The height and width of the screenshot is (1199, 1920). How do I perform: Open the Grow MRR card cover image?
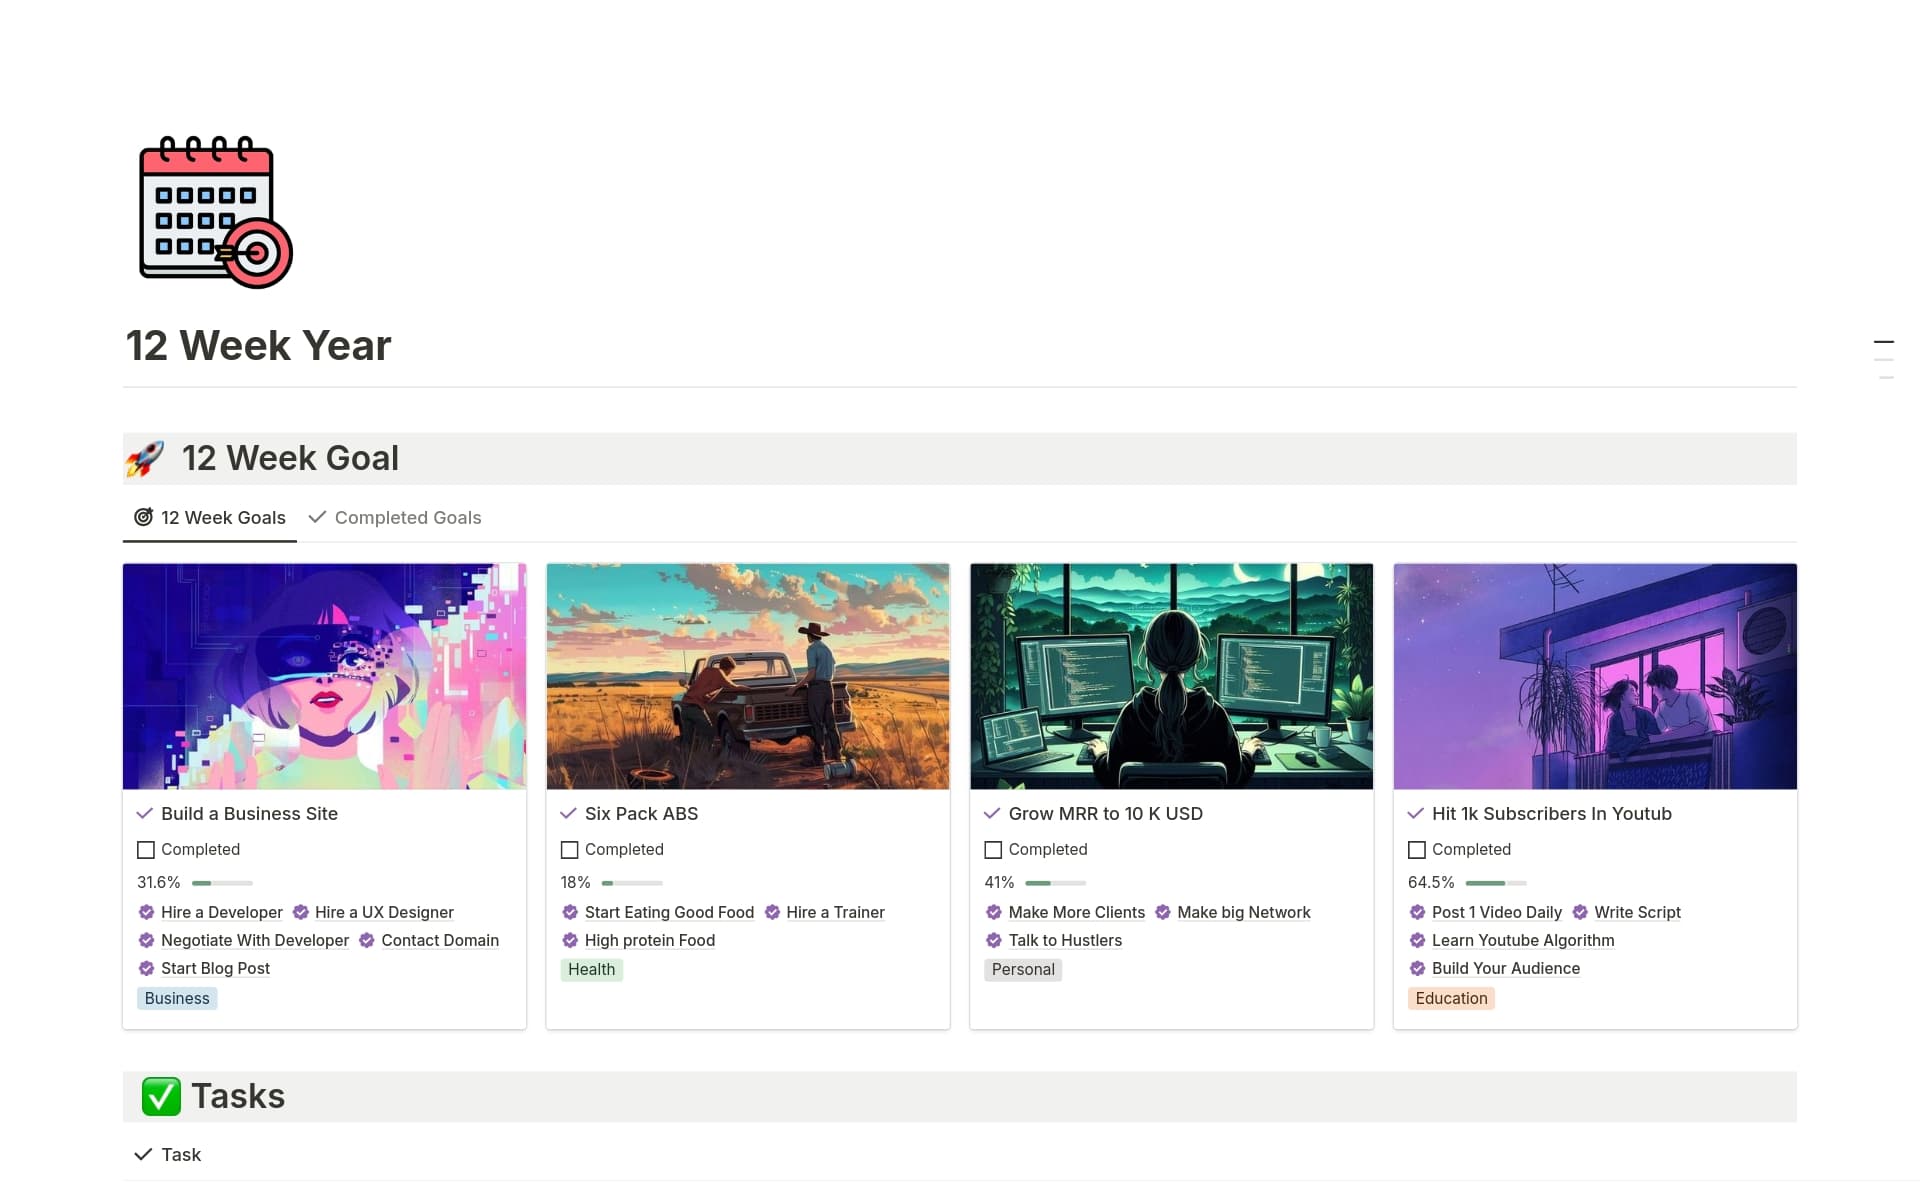pyautogui.click(x=1171, y=676)
